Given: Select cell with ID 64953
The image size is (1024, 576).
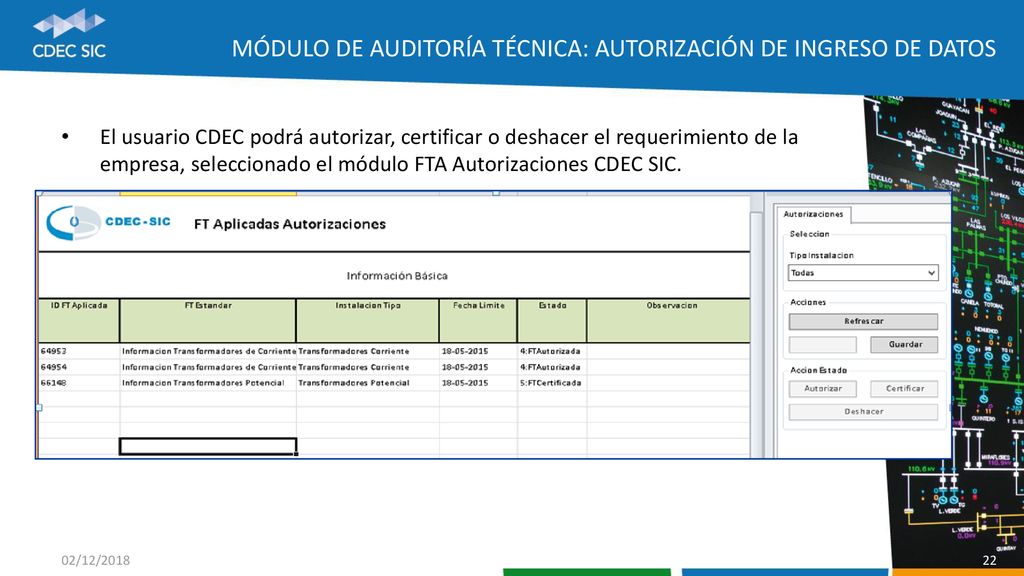Looking at the screenshot, I should point(79,351).
